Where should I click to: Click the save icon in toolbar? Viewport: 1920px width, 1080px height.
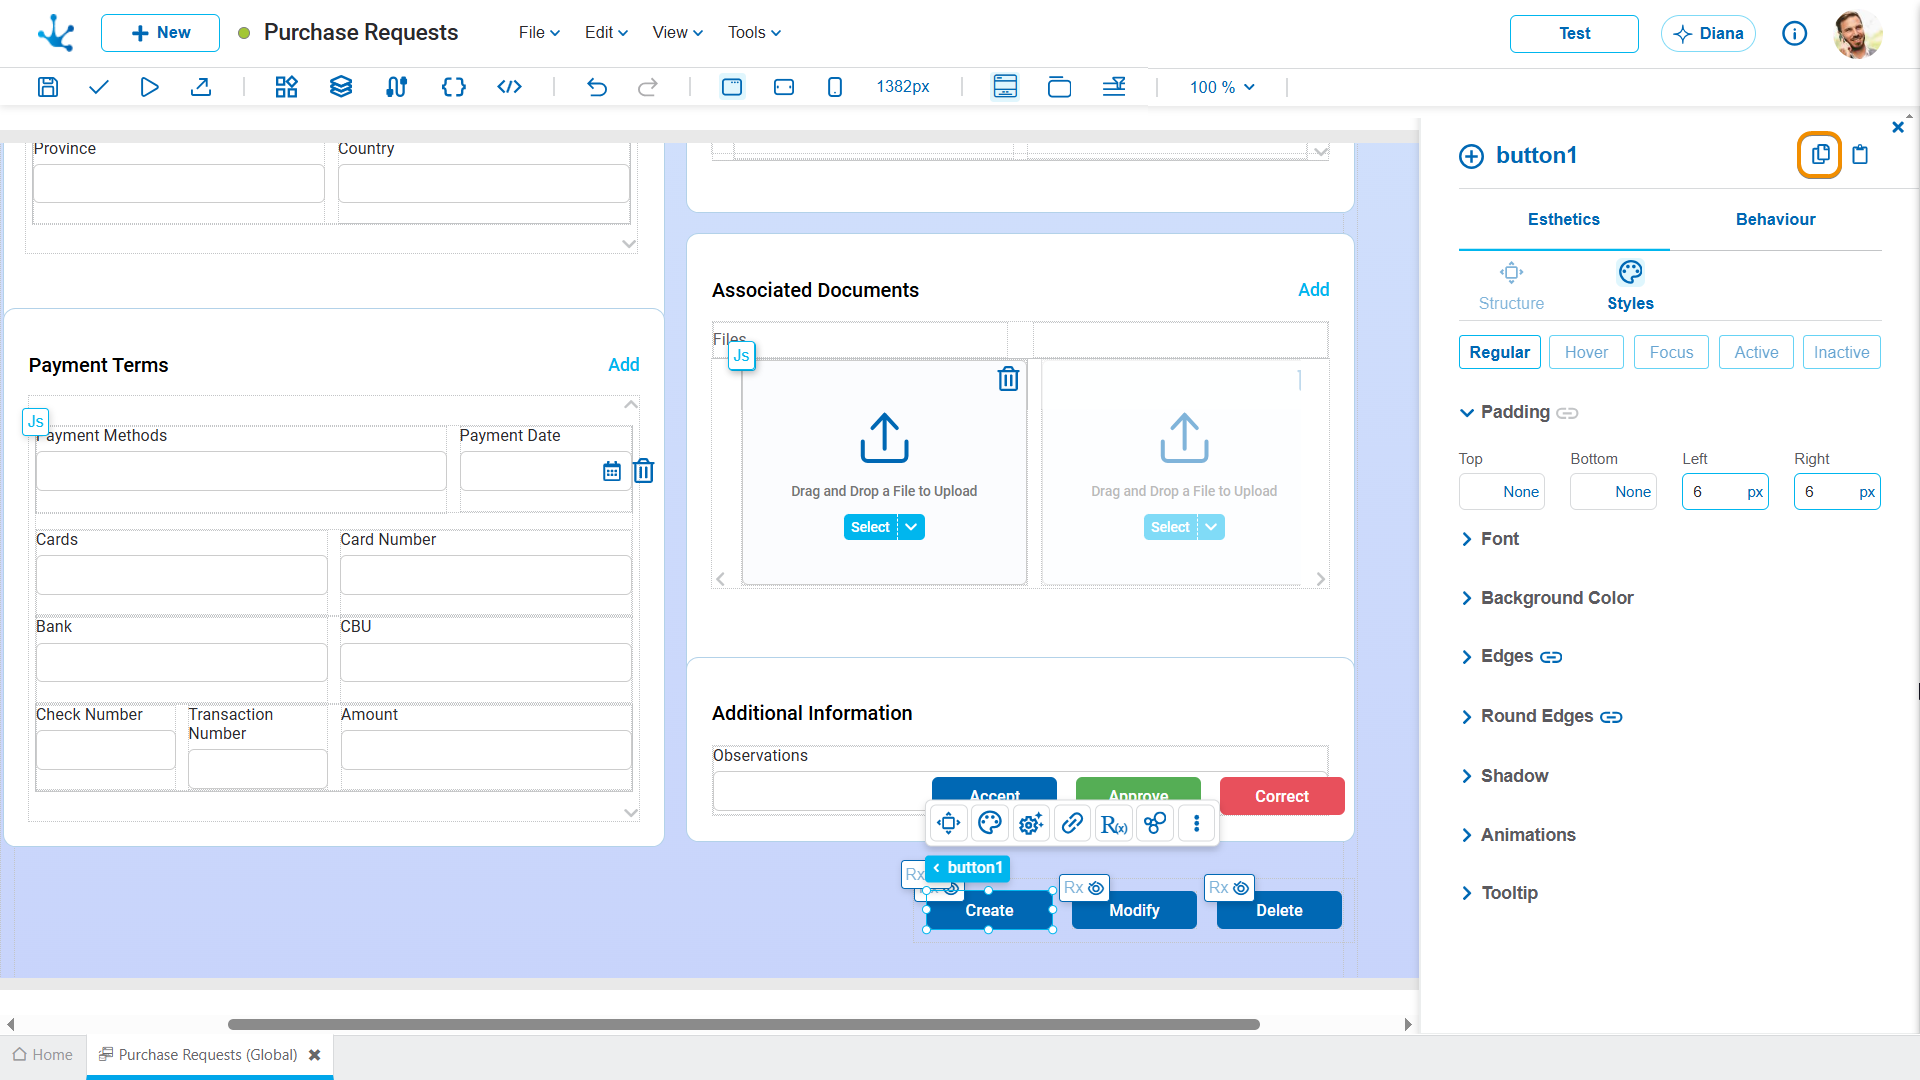(x=47, y=87)
